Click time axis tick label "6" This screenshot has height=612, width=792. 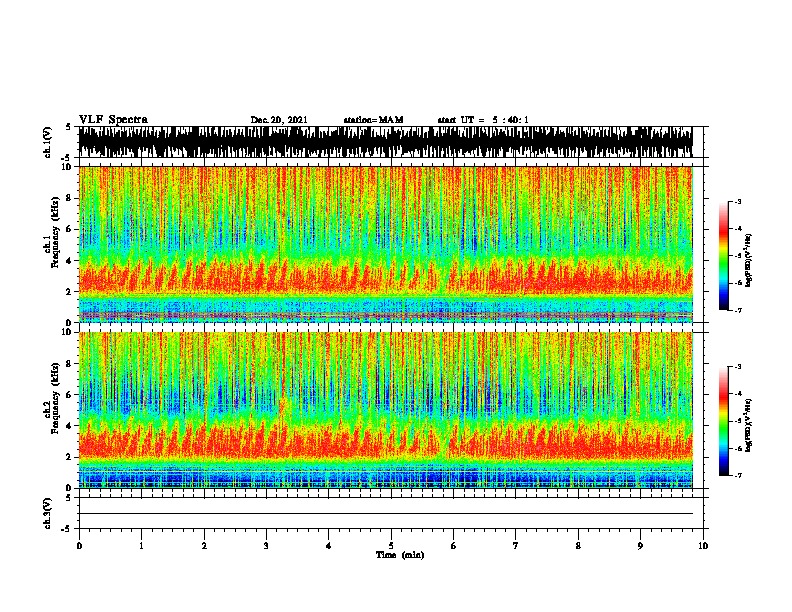(454, 546)
